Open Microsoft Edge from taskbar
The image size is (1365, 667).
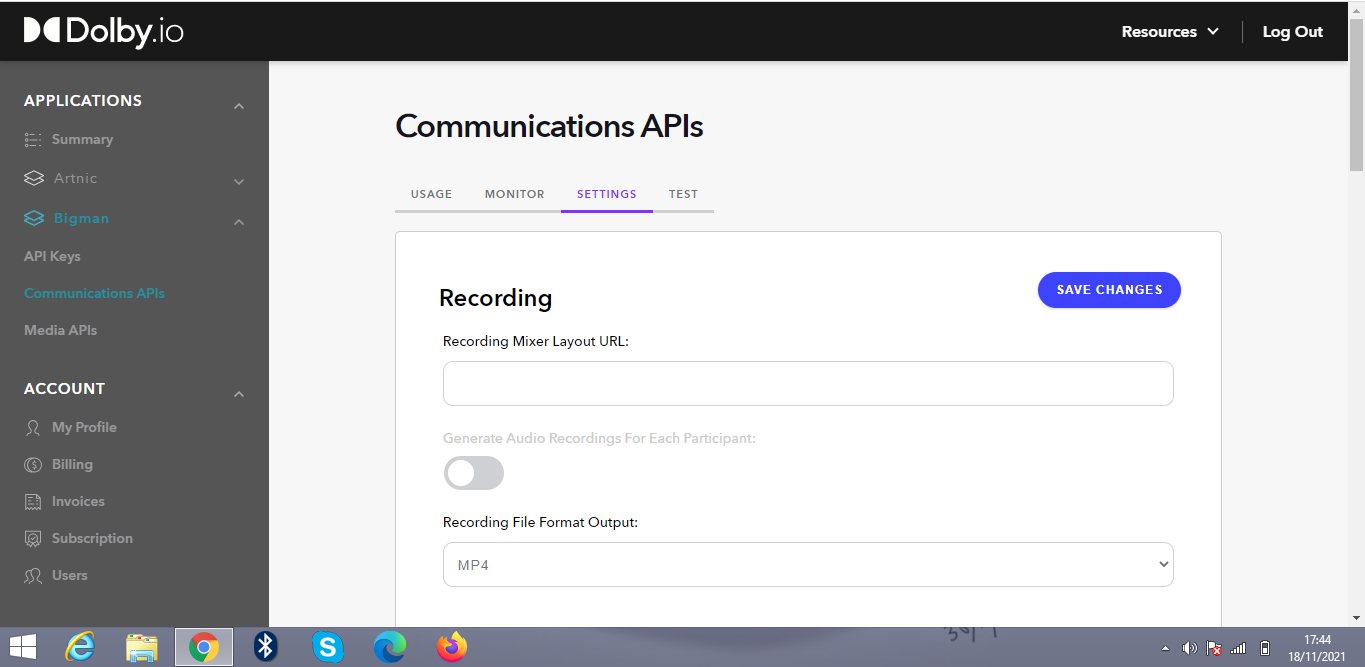coord(390,647)
